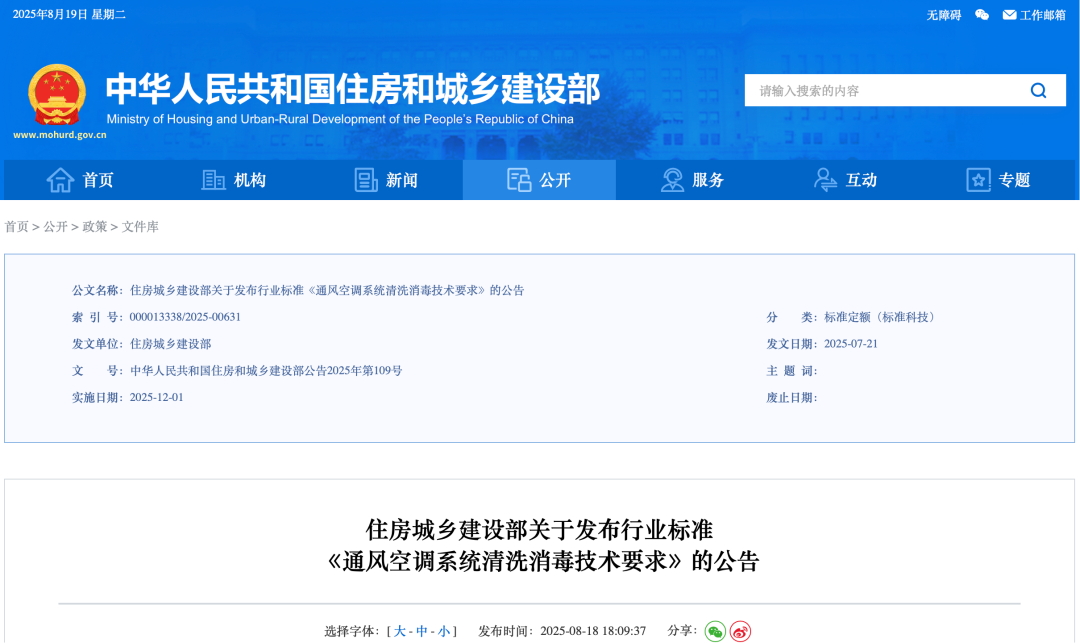Click the building icon beside 机构

click(213, 180)
